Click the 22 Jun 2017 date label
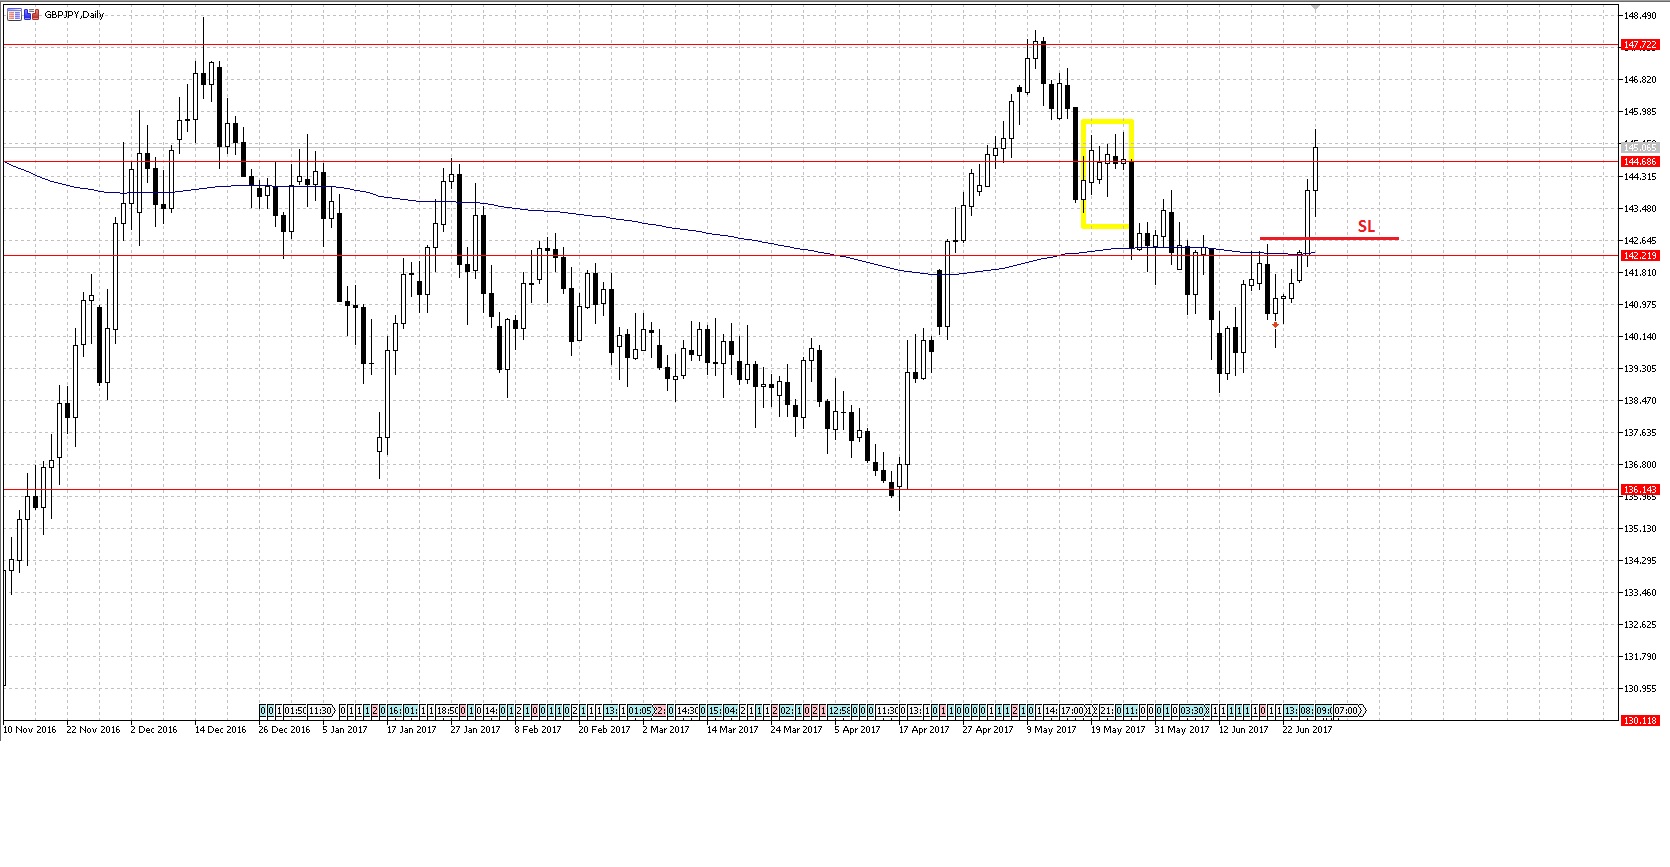Screen dimensions: 1670x867 (1307, 730)
